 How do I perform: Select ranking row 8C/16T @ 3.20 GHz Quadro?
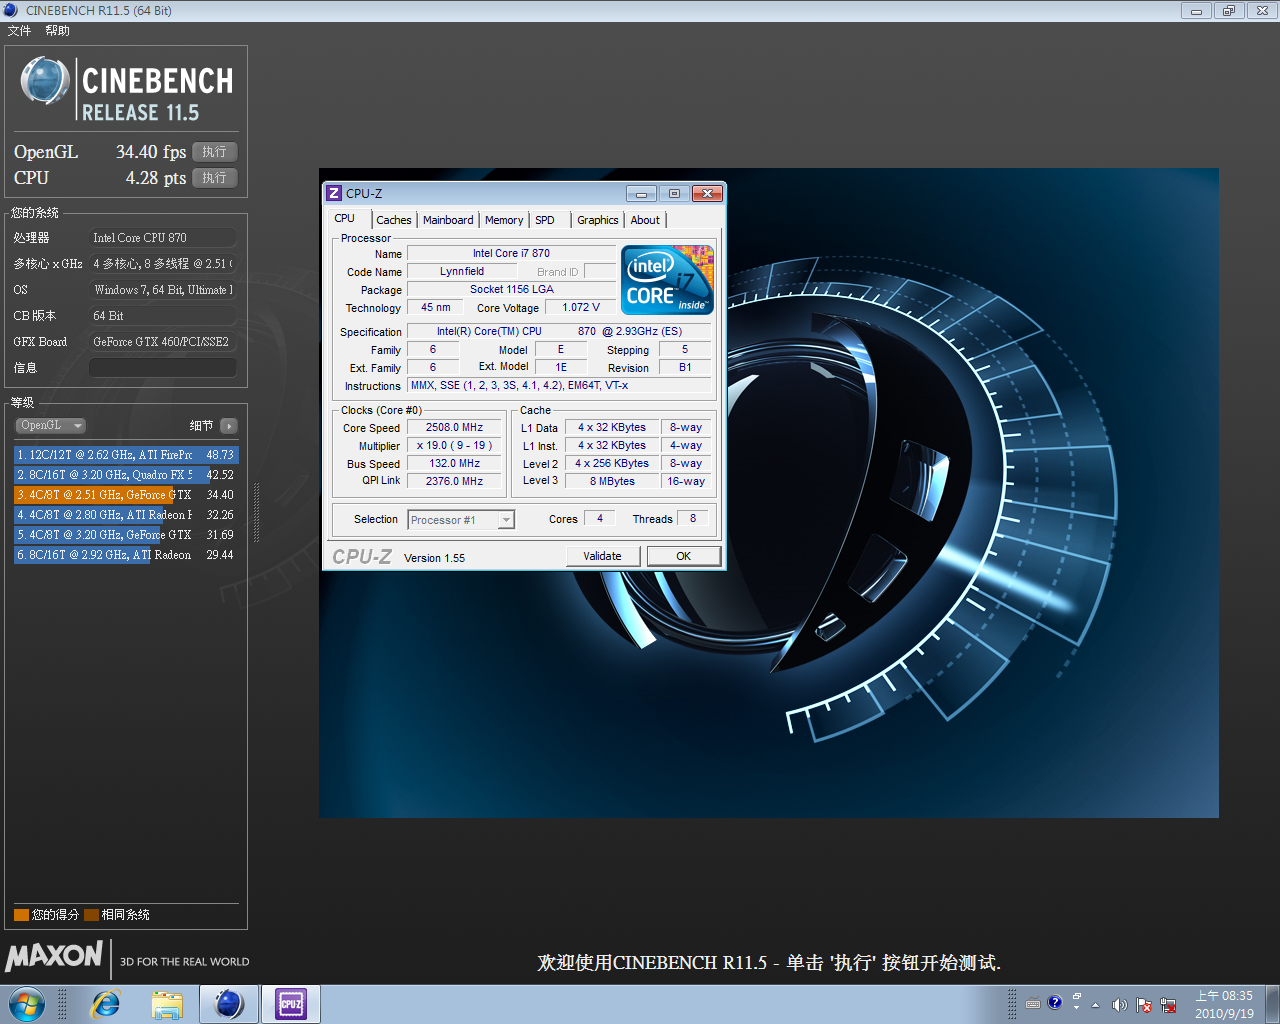(x=126, y=475)
